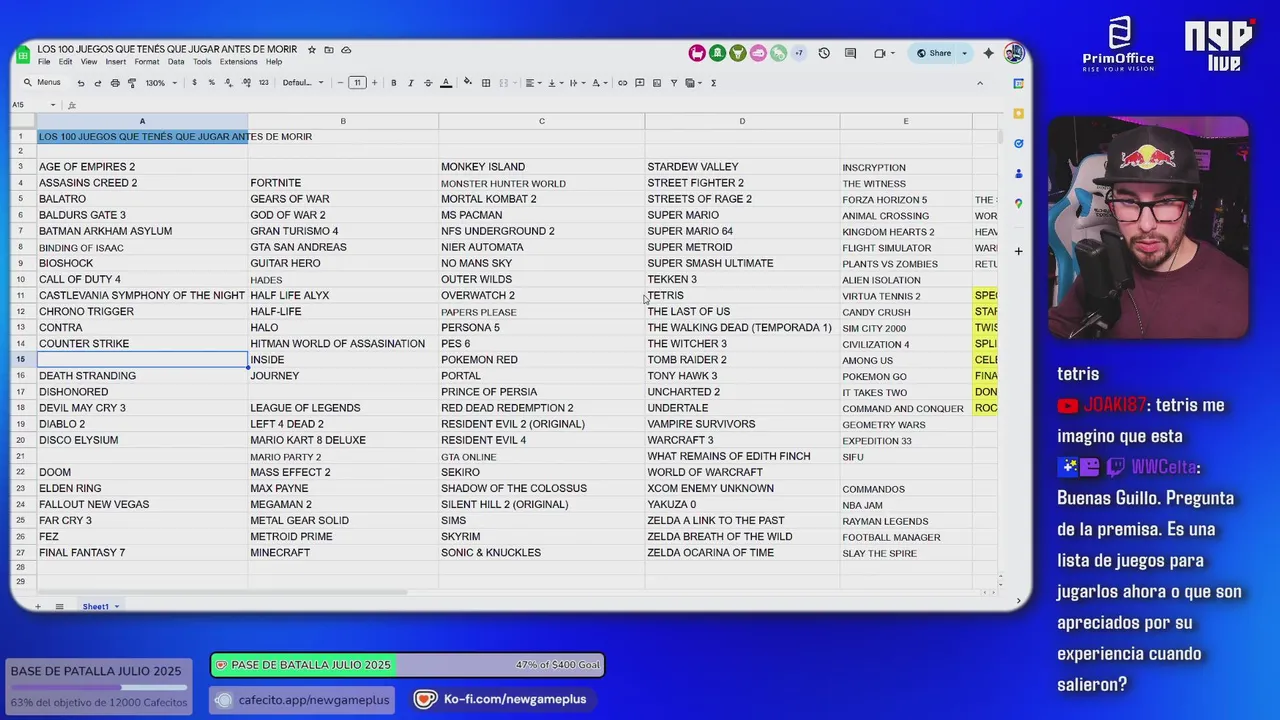Open the Gemini assistant star icon
Viewport: 1280px width, 720px height.
click(988, 53)
